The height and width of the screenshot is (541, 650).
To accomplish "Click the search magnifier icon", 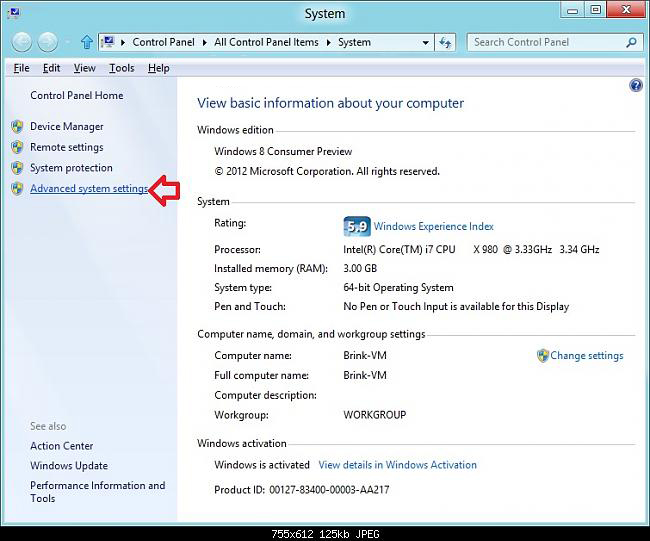I will pos(631,42).
